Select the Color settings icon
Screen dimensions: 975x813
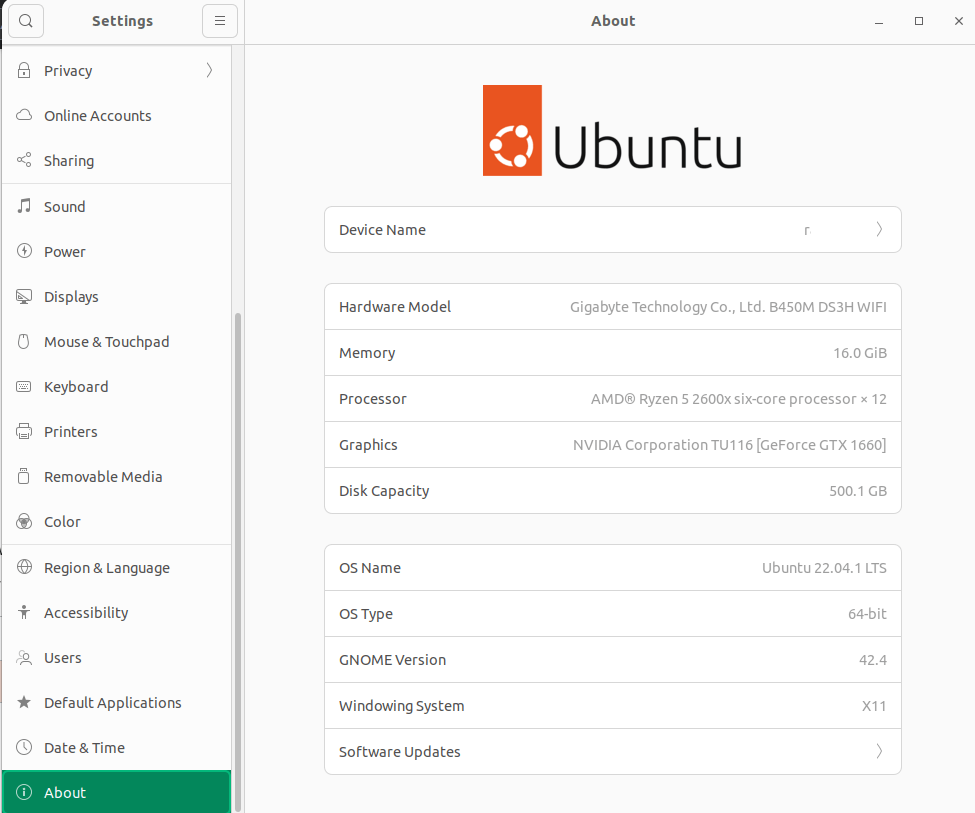(x=23, y=521)
